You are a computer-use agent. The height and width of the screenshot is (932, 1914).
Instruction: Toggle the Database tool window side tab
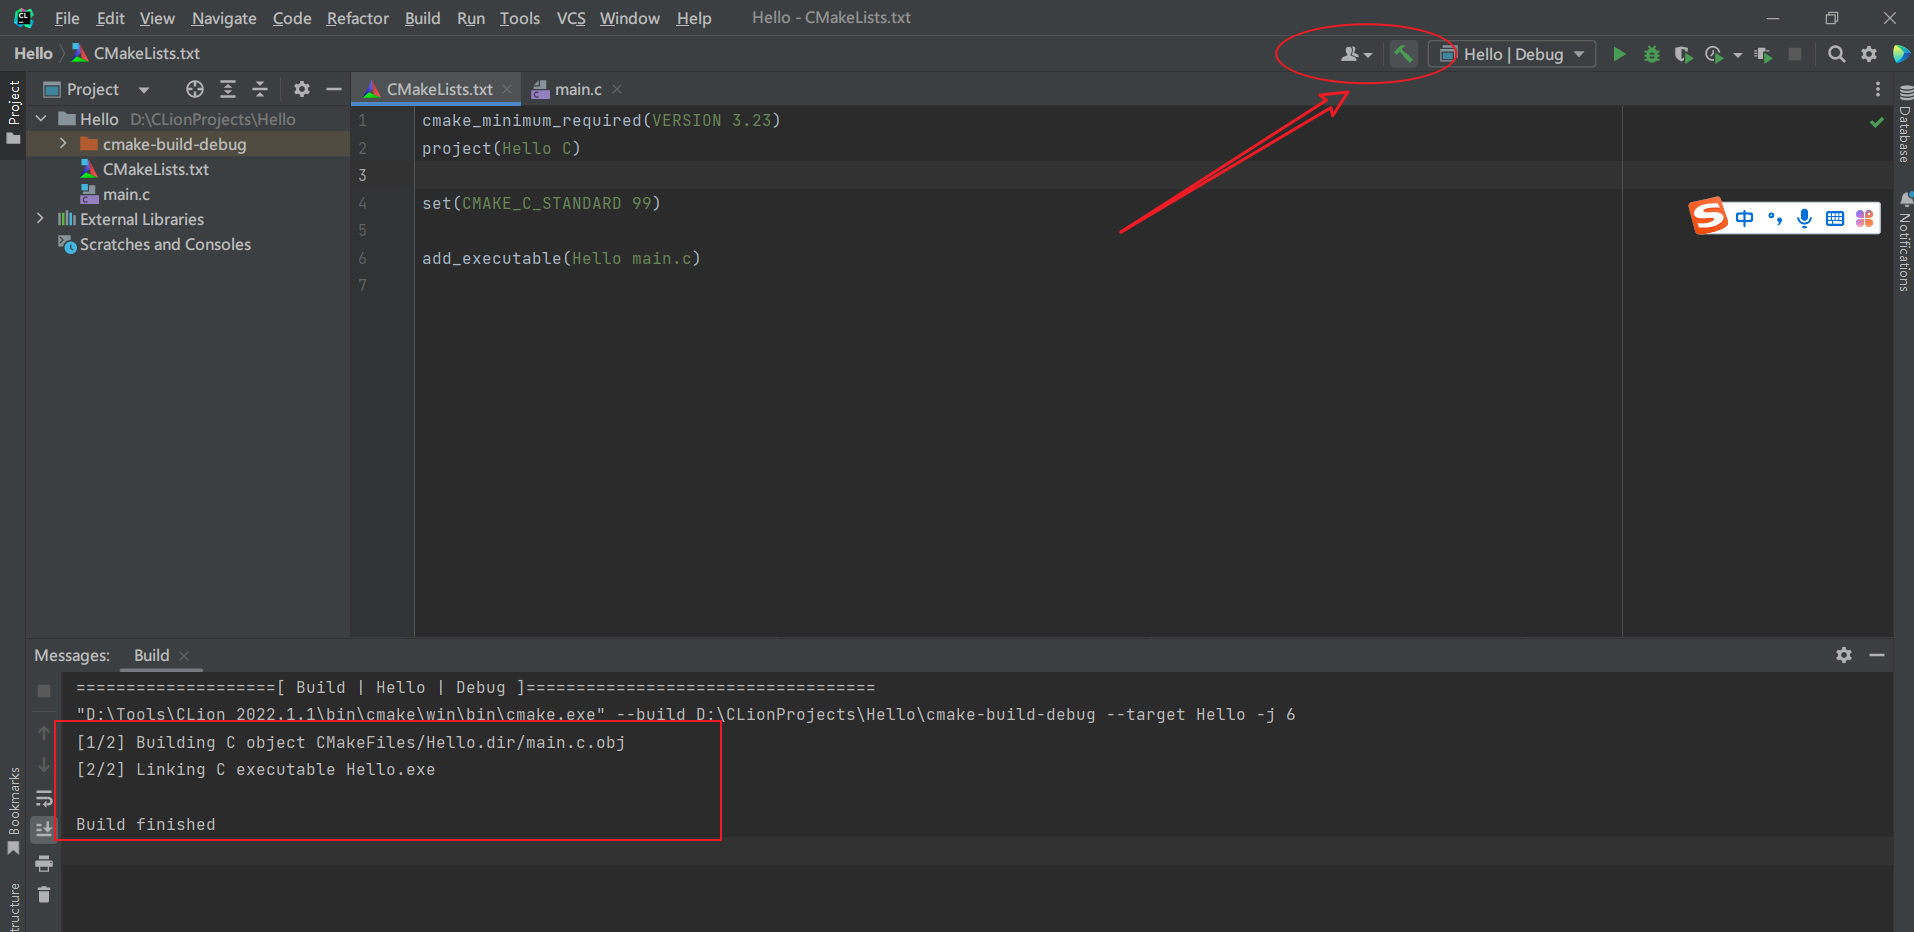[1904, 124]
